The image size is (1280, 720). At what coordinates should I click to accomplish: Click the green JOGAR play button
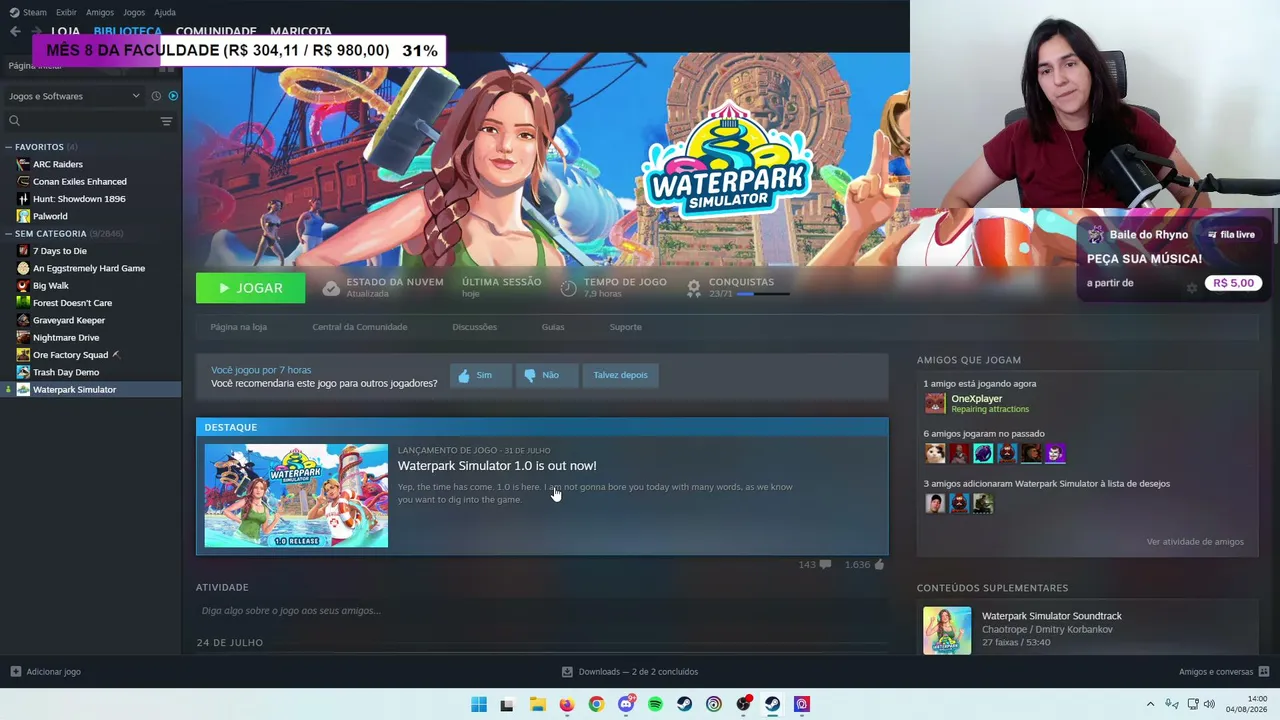point(250,288)
